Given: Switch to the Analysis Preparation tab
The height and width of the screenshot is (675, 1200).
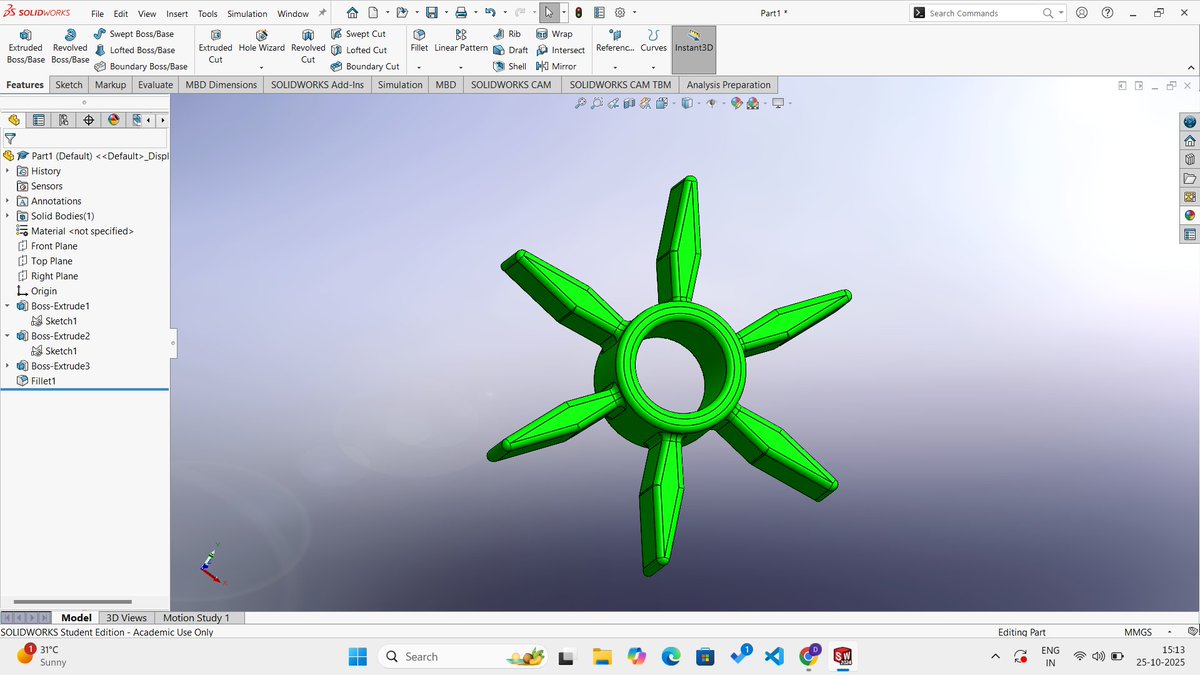Looking at the screenshot, I should [729, 85].
